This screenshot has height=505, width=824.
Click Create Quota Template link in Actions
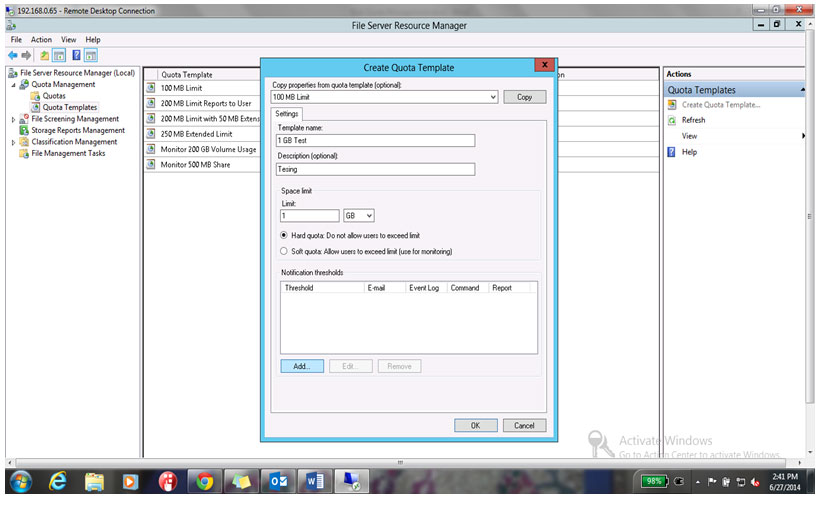720,105
